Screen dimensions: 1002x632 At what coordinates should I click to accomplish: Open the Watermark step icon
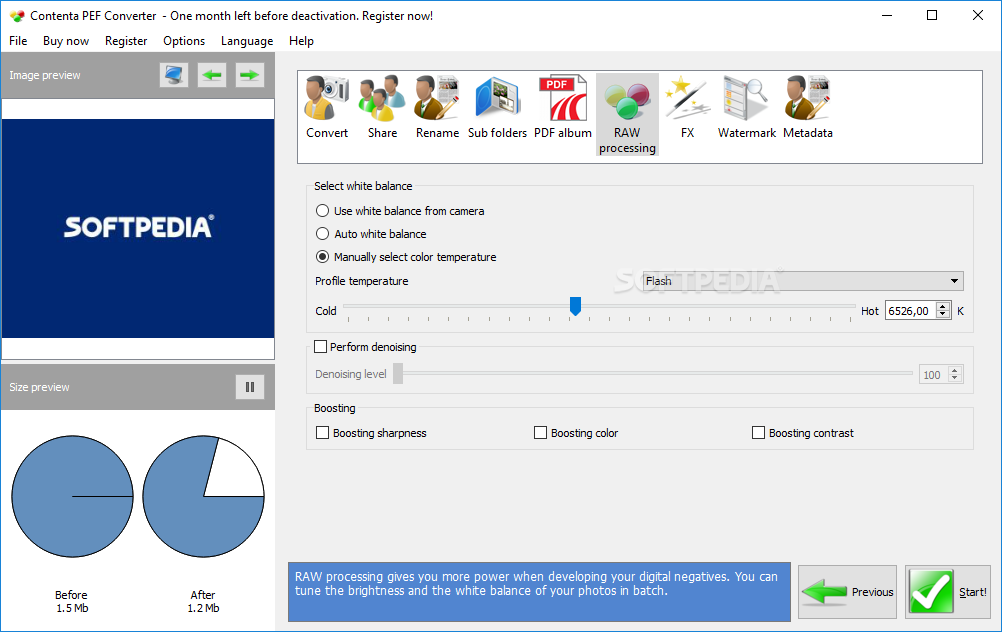pyautogui.click(x=746, y=107)
